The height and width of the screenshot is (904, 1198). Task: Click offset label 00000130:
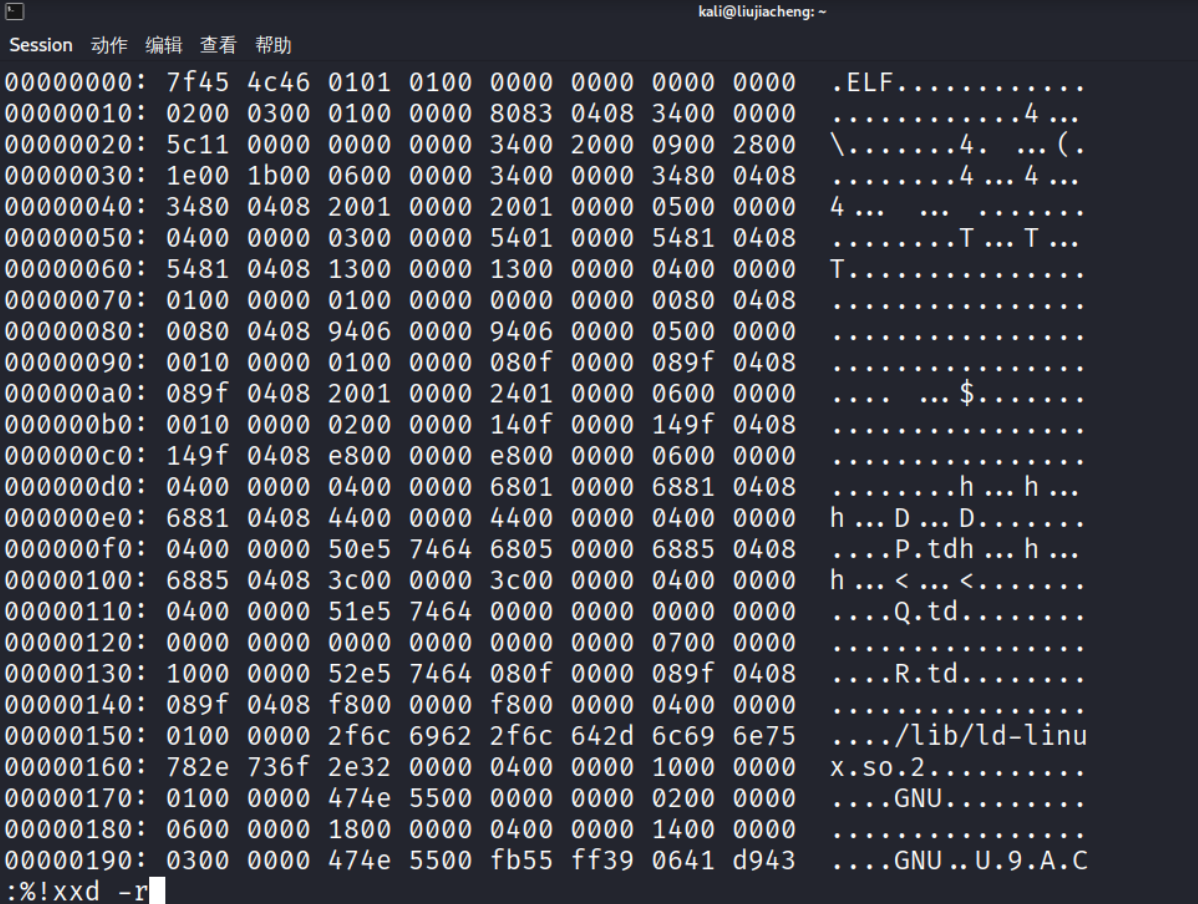coord(76,674)
